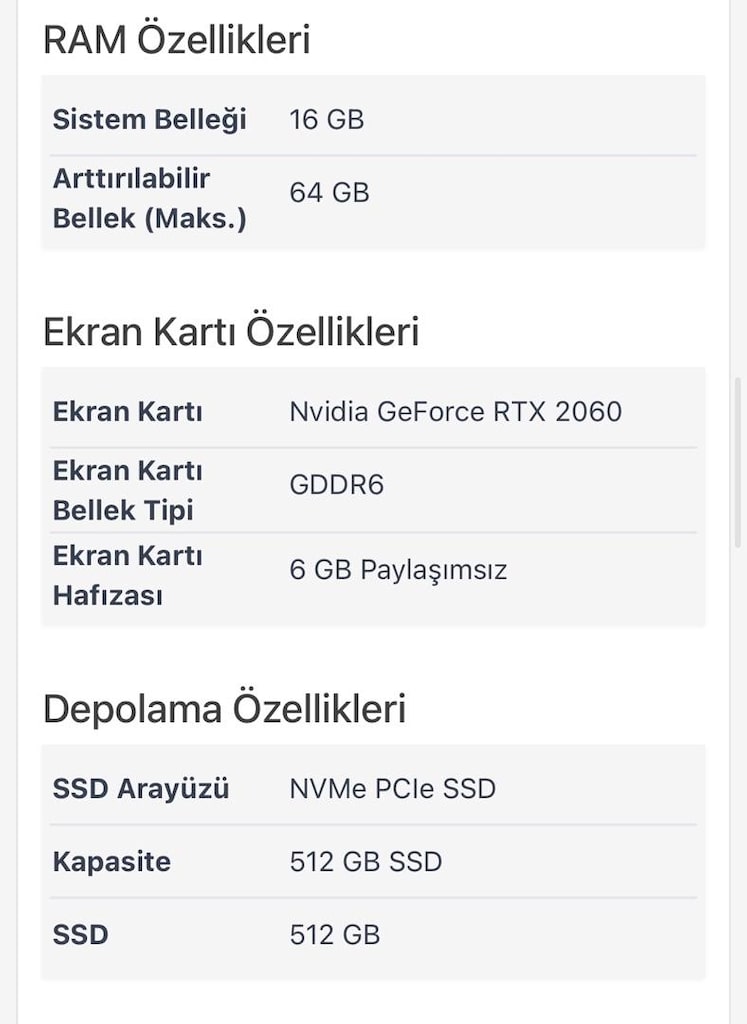Viewport: 747px width, 1024px height.
Task: Click the Ekran Kartı Özellikleri heading
Action: [x=230, y=331]
